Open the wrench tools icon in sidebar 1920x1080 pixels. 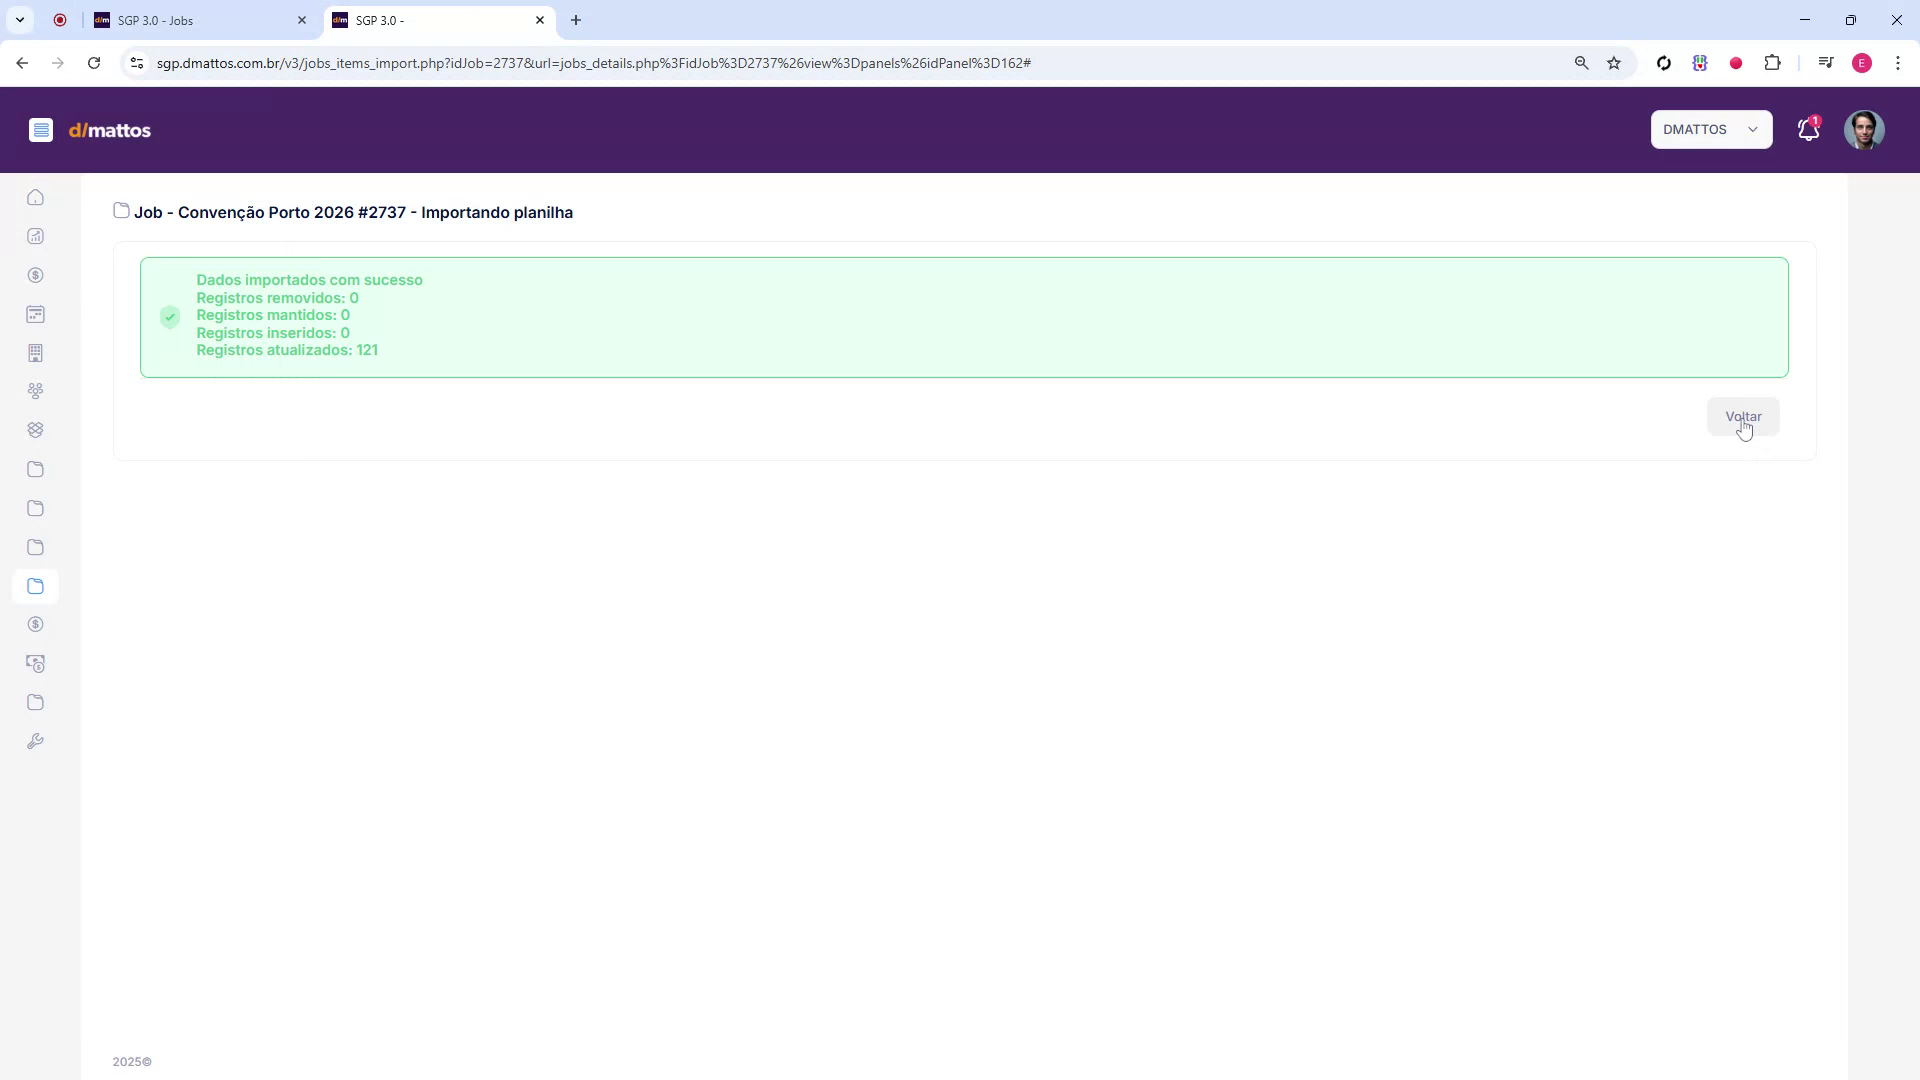coord(36,741)
